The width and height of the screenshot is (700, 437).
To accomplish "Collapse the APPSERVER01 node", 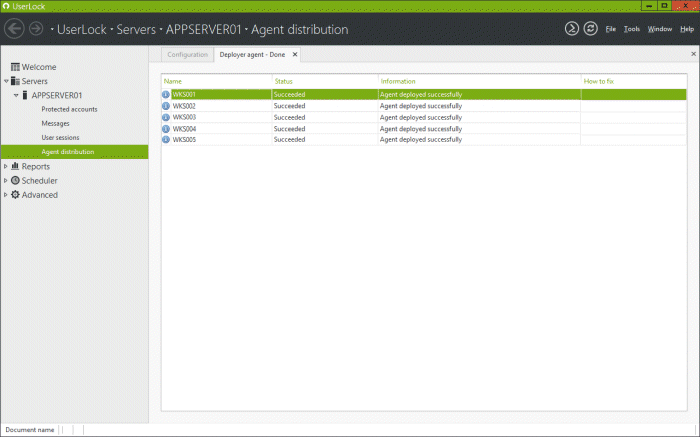I will point(16,95).
